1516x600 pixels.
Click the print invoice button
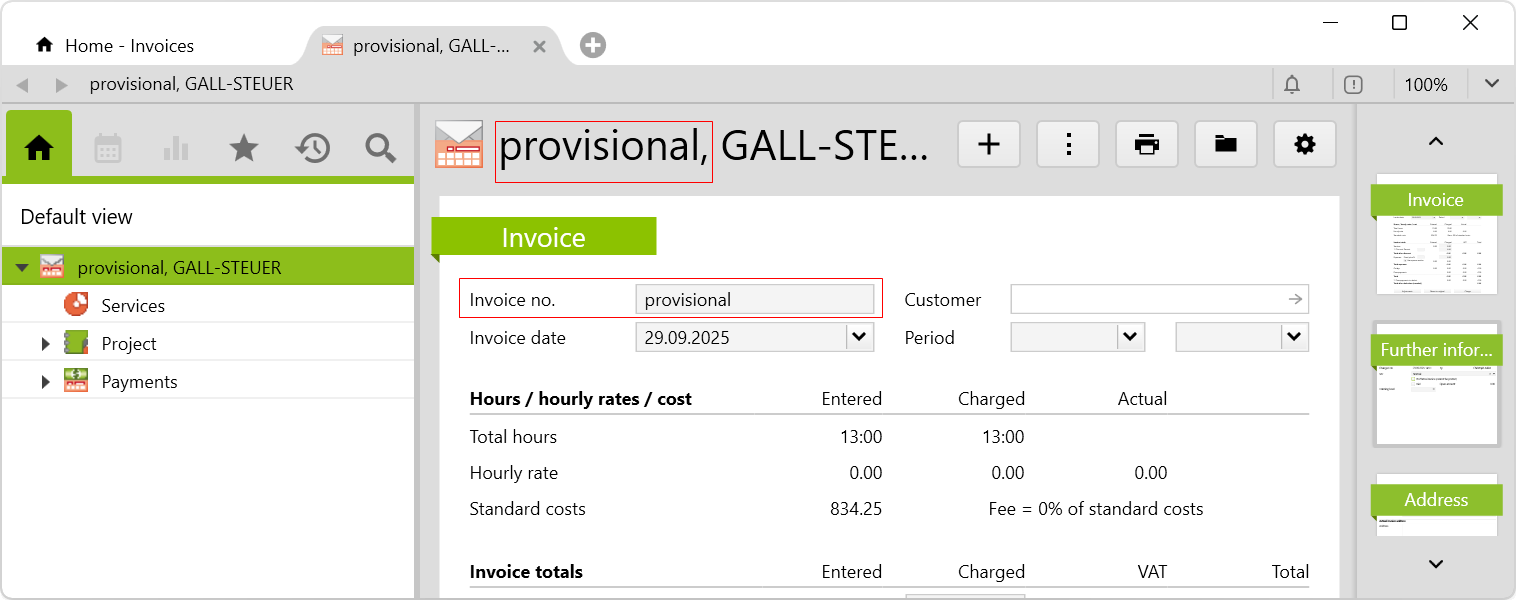(1146, 145)
